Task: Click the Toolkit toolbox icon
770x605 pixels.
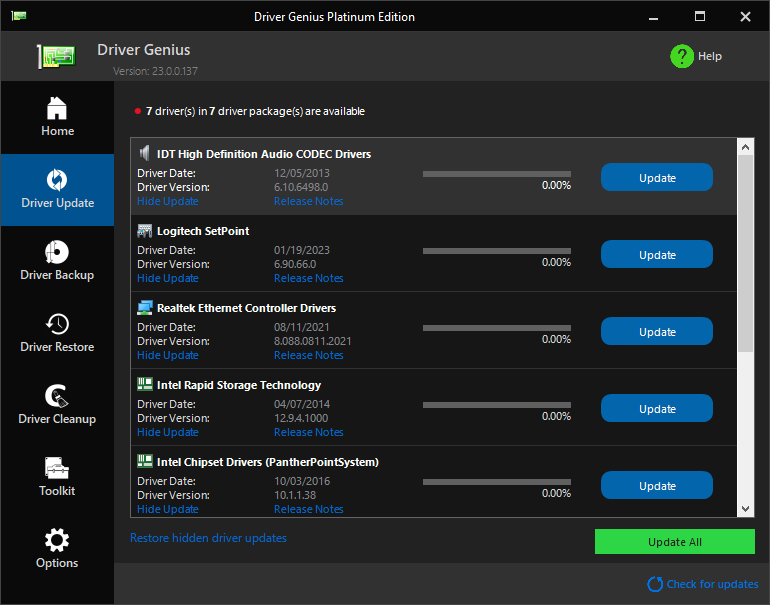Action: click(x=57, y=468)
